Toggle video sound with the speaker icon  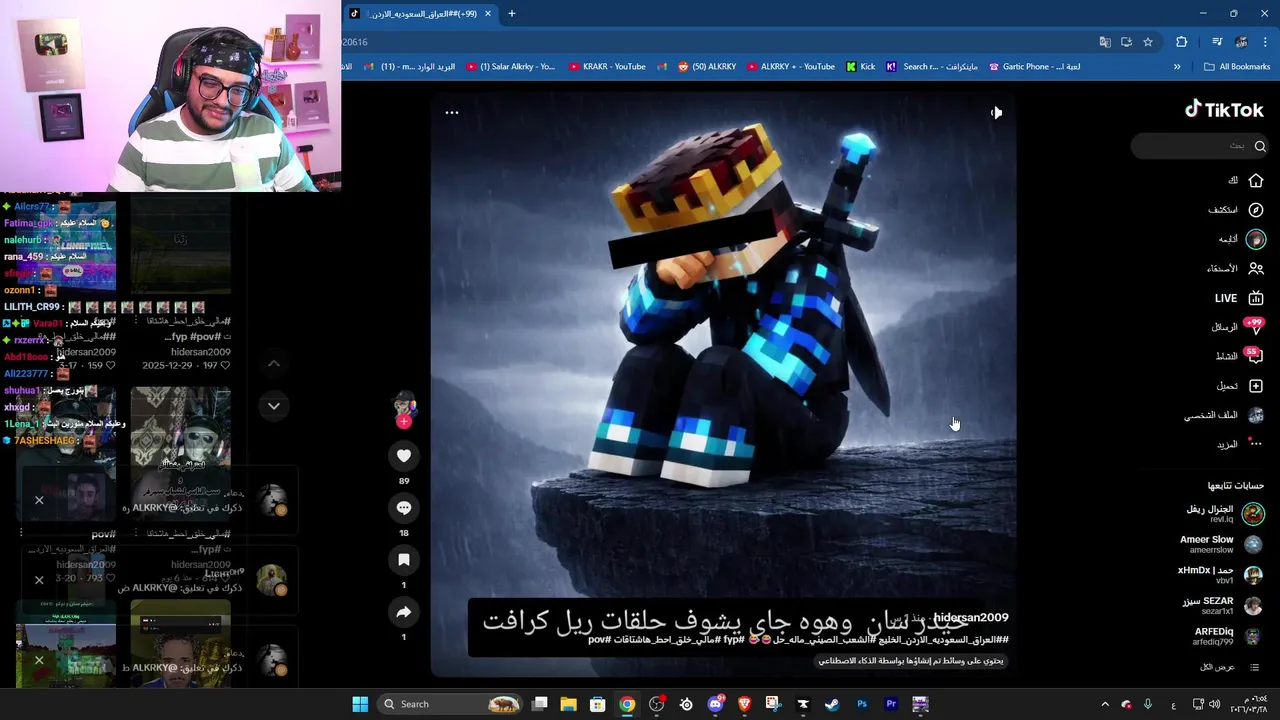(996, 113)
